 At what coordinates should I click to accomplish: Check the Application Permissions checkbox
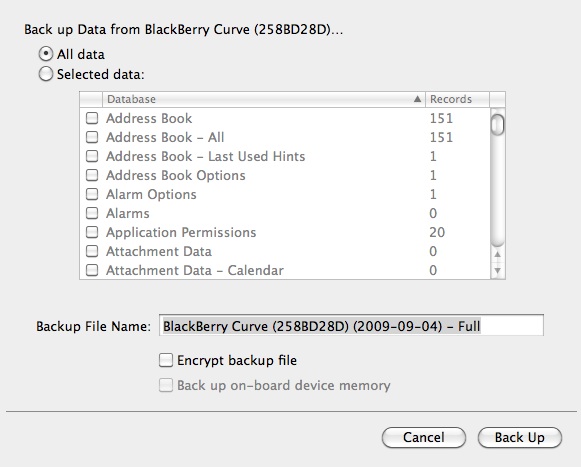point(92,232)
